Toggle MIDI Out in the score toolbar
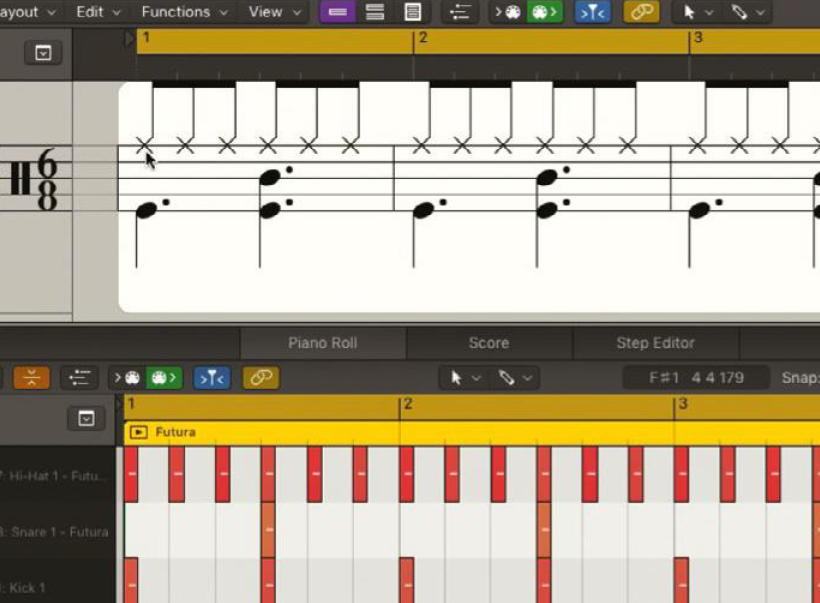 pyautogui.click(x=541, y=12)
